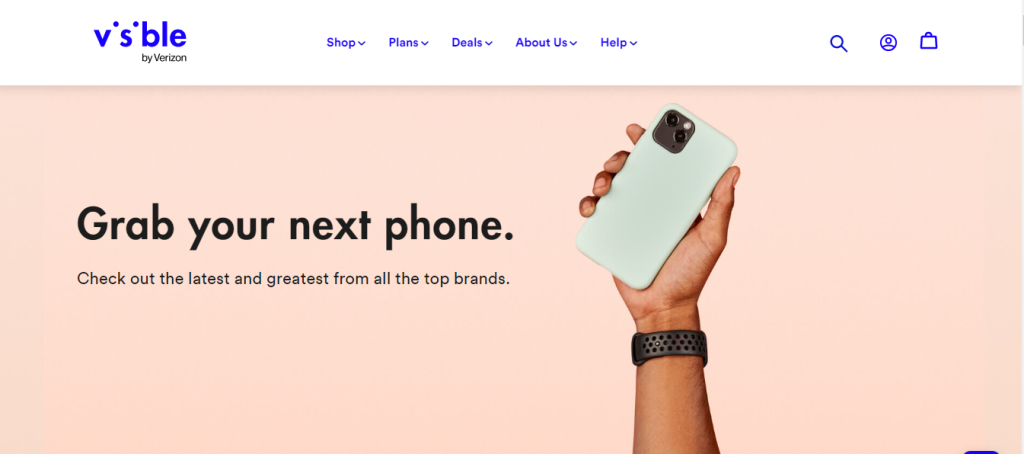Image resolution: width=1024 pixels, height=454 pixels.
Task: View the shopping bag cart icon
Action: pyautogui.click(x=929, y=41)
